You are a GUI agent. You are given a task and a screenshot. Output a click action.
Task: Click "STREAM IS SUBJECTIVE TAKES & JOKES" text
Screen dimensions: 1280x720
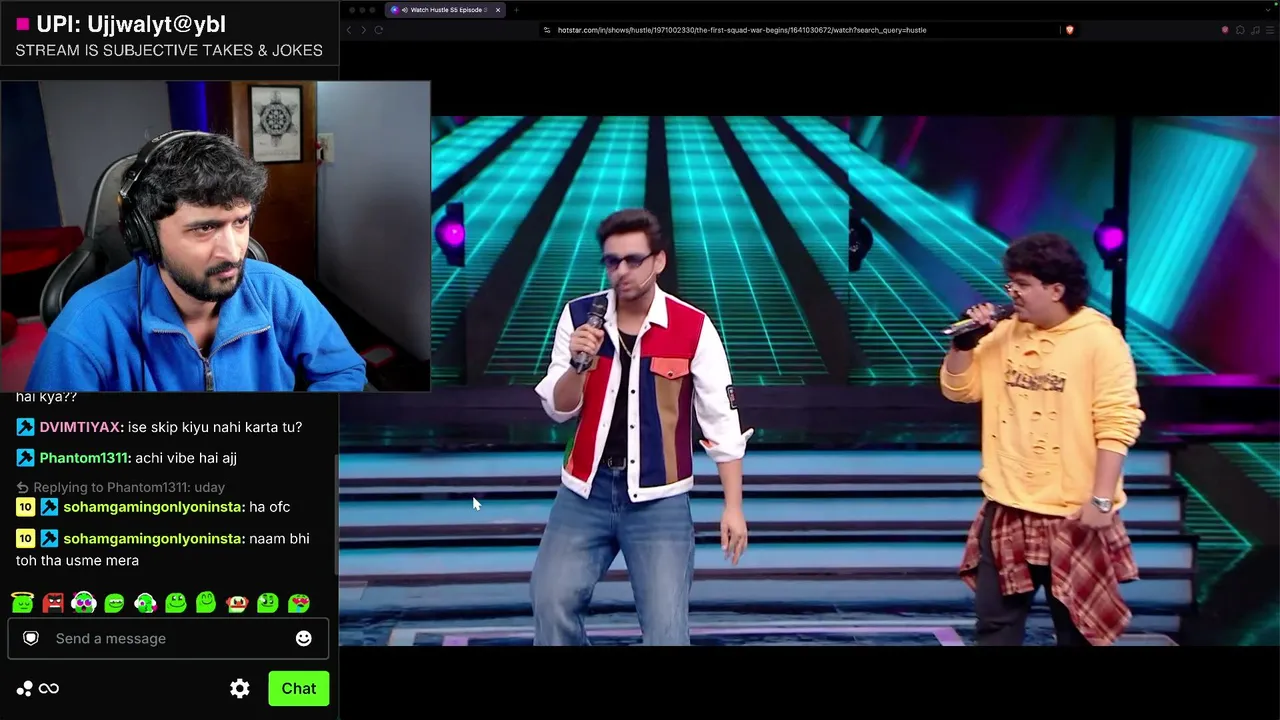[x=169, y=50]
